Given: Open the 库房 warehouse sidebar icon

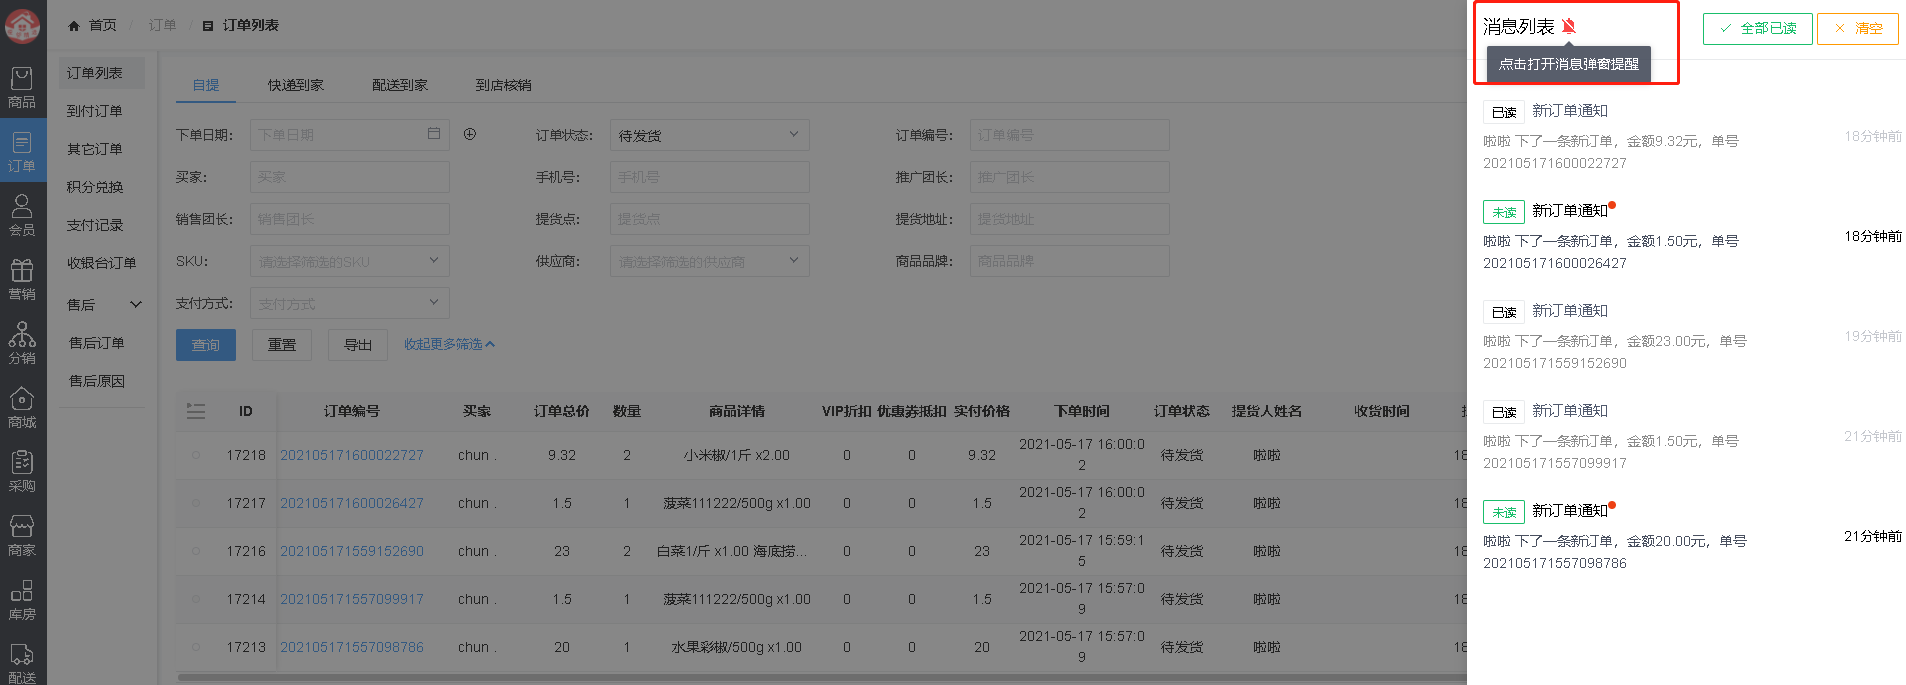Looking at the screenshot, I should click(22, 600).
